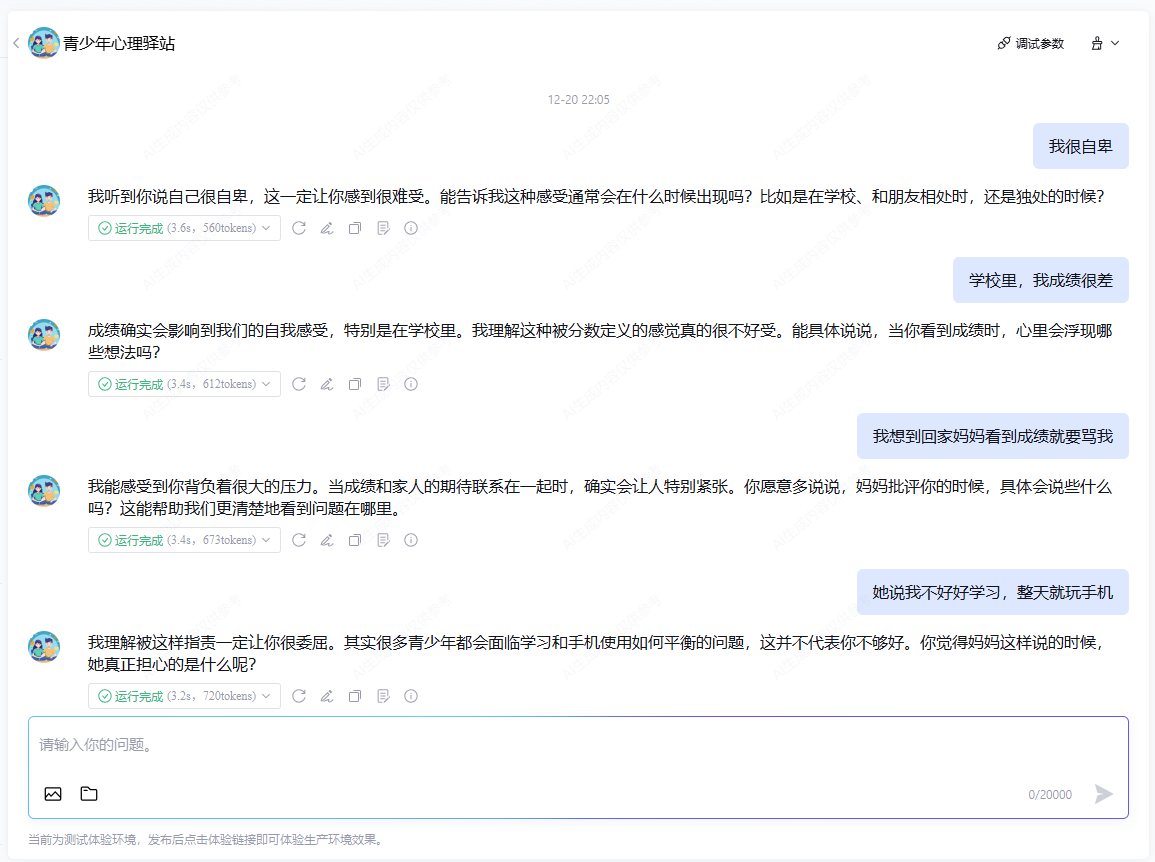
Task: Show info for the 720tokens reply
Action: click(x=411, y=696)
